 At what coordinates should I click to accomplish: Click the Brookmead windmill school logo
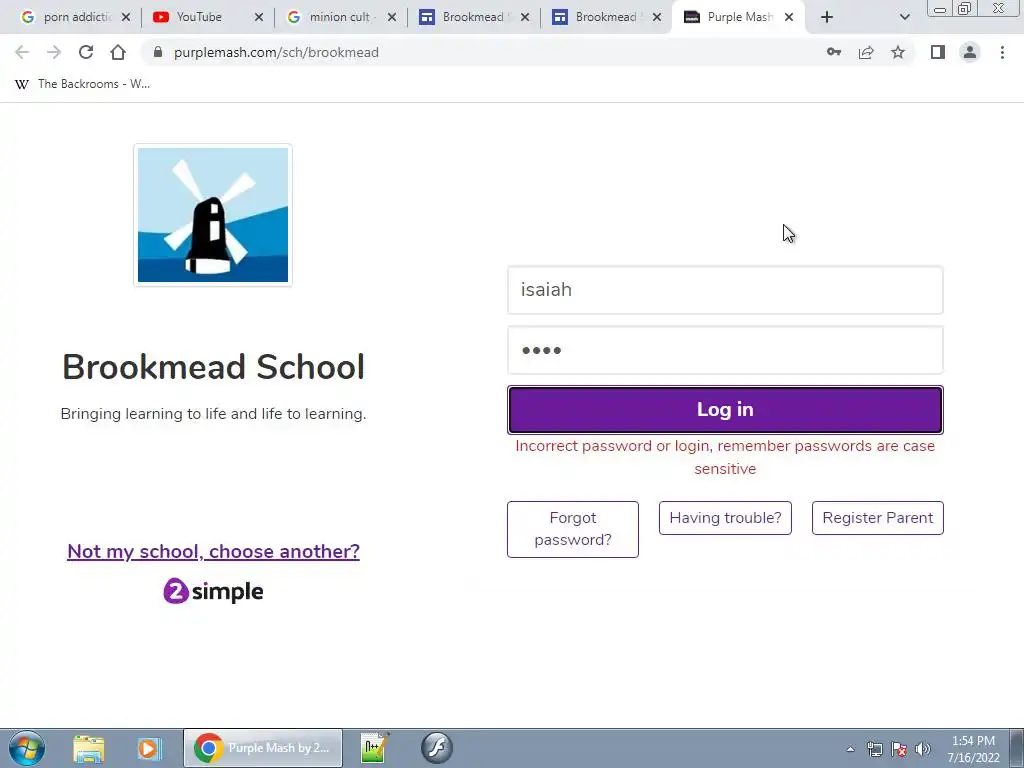213,215
